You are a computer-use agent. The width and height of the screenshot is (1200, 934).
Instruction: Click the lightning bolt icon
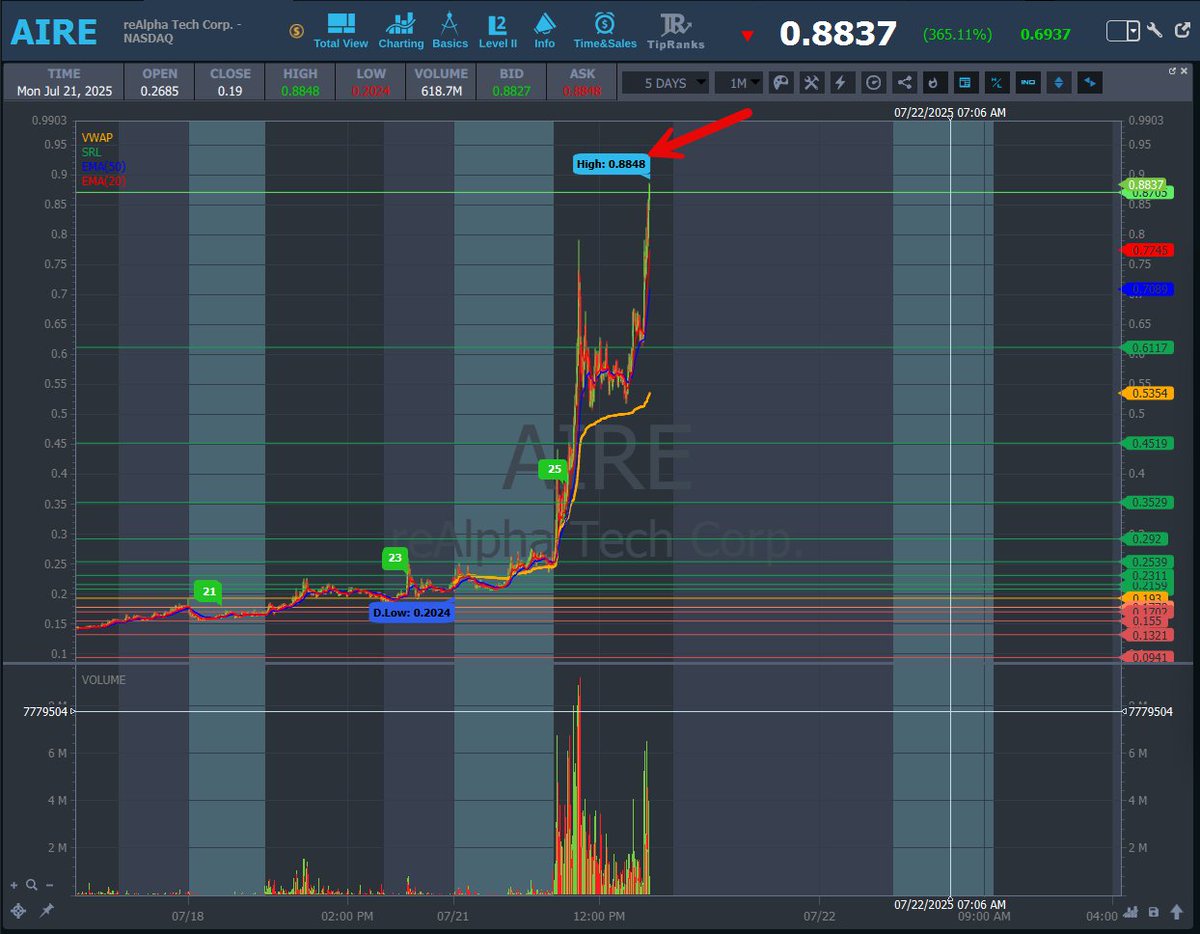(x=842, y=83)
